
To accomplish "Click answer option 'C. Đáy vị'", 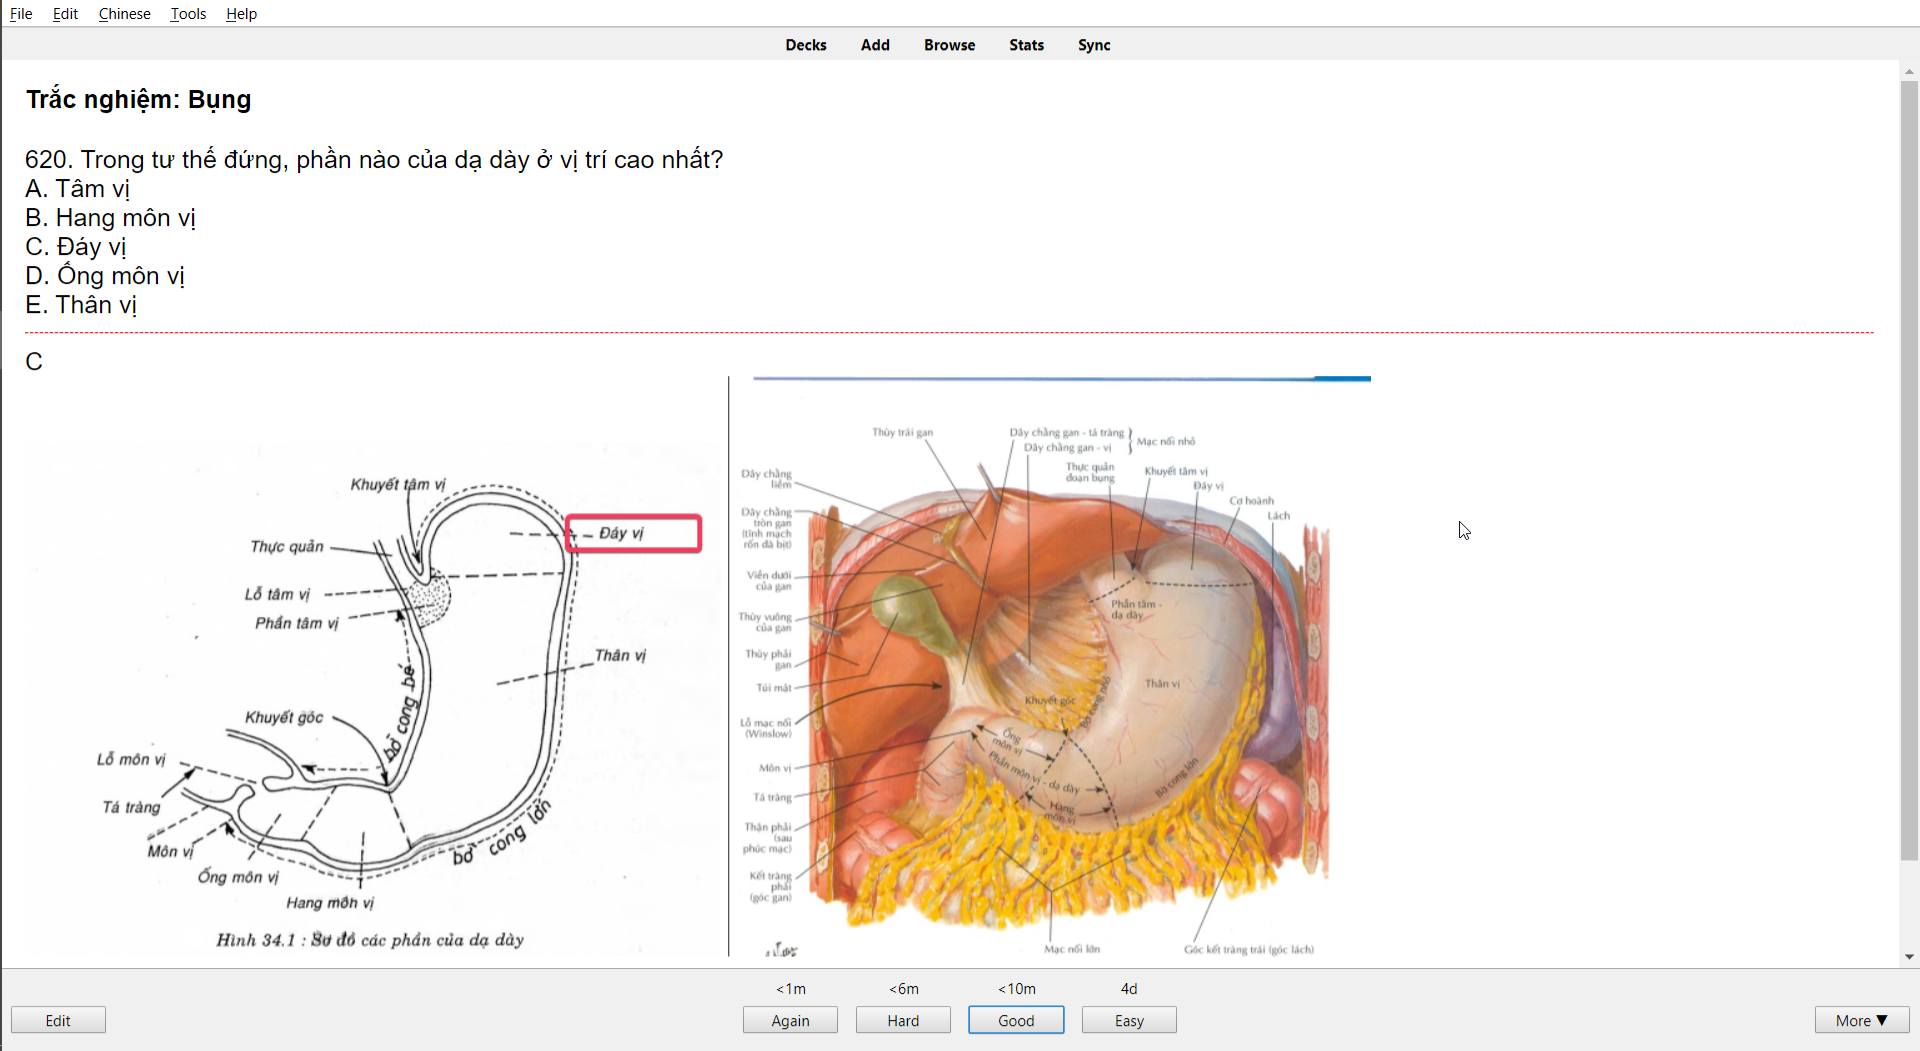I will pyautogui.click(x=75, y=247).
